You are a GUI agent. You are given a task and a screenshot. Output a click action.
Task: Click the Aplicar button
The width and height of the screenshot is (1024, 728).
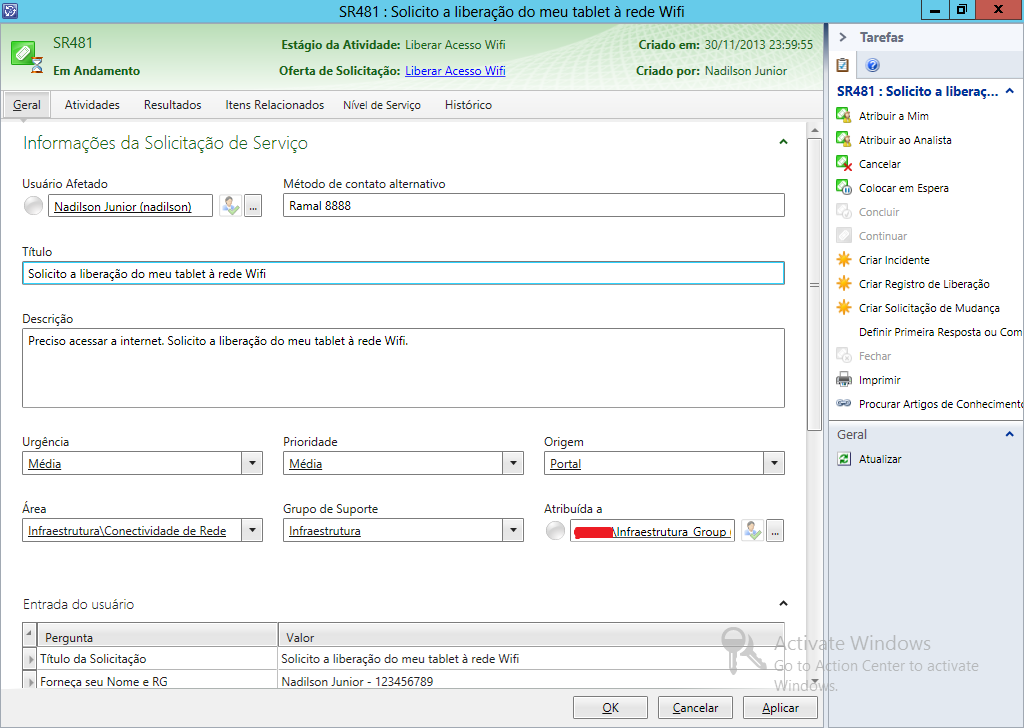780,708
